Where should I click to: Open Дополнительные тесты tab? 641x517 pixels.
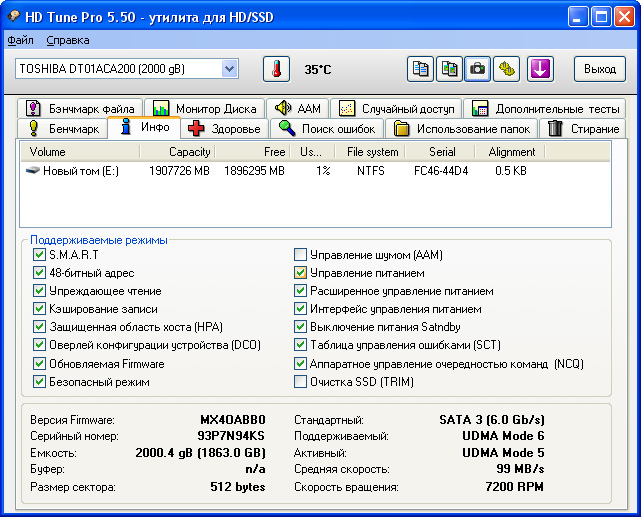[545, 109]
